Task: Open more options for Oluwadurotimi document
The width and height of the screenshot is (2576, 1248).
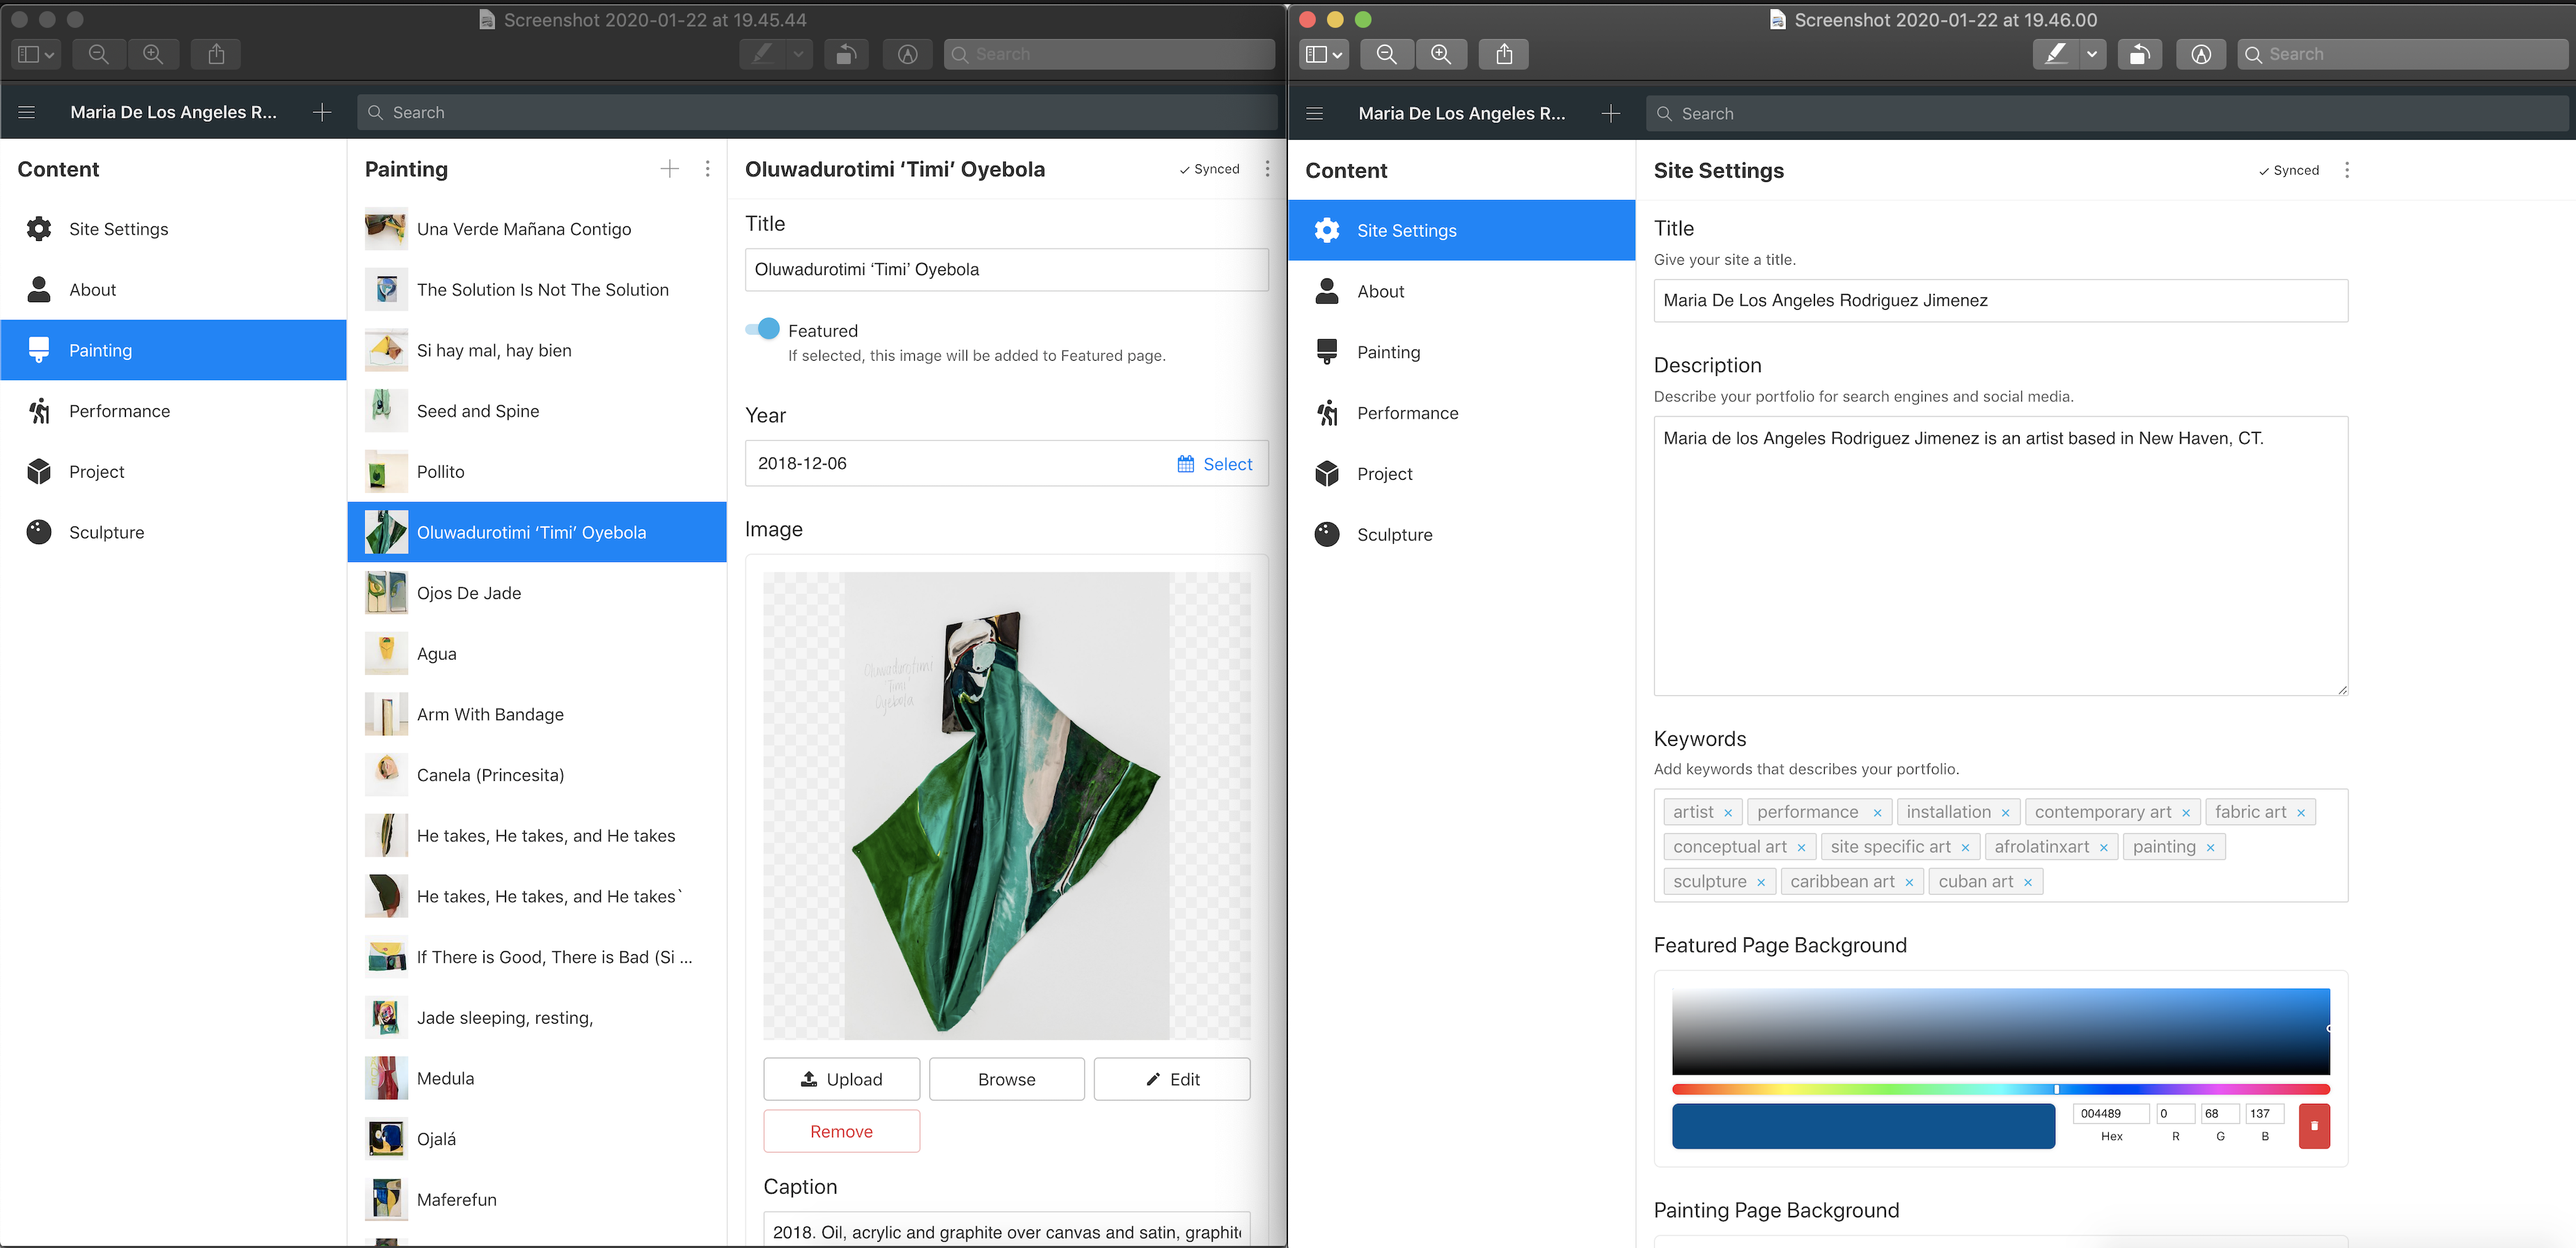Action: click(1267, 169)
